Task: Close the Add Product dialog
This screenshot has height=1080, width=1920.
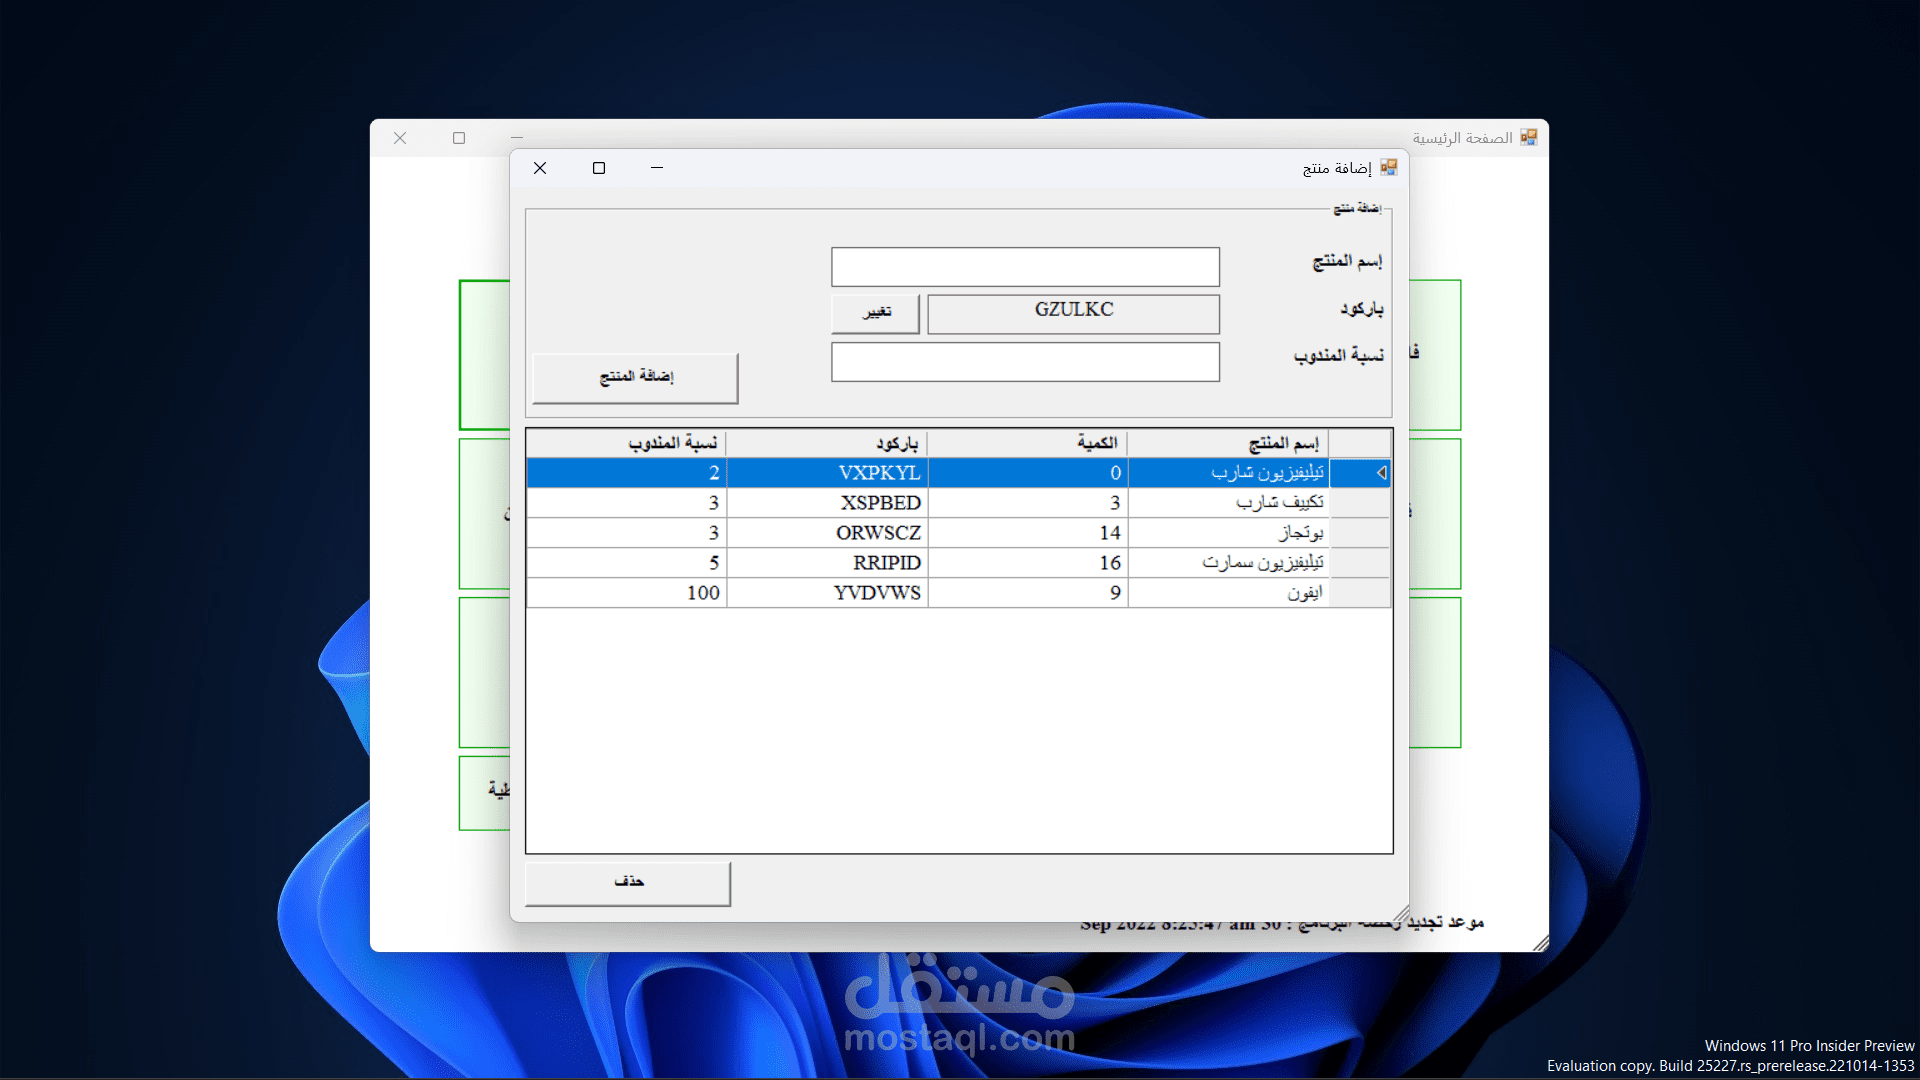Action: coord(540,168)
